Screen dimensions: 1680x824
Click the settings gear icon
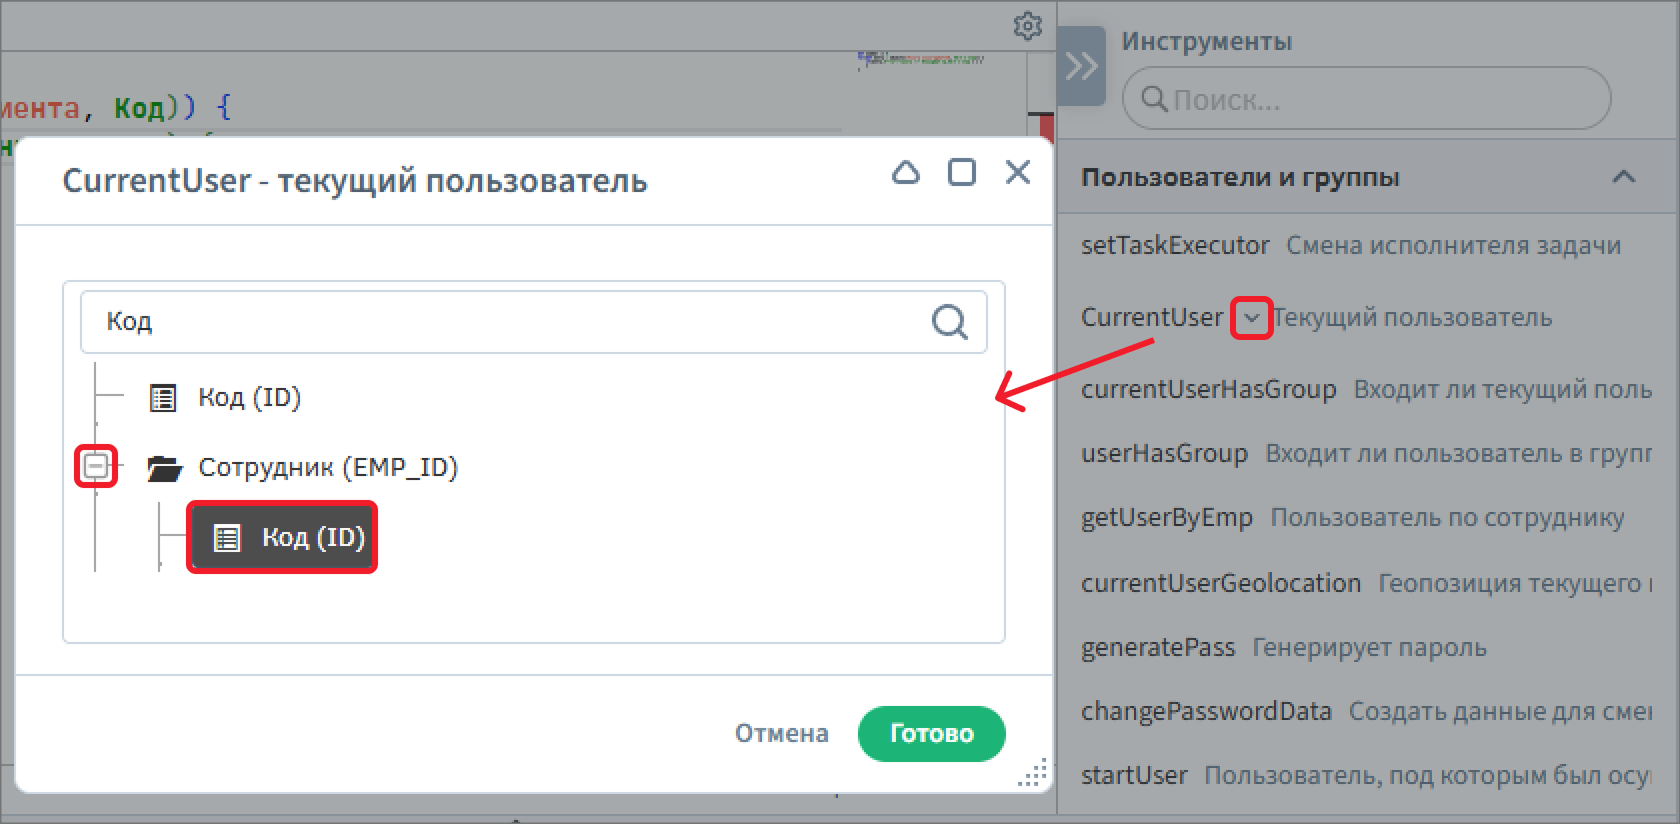point(1027,26)
